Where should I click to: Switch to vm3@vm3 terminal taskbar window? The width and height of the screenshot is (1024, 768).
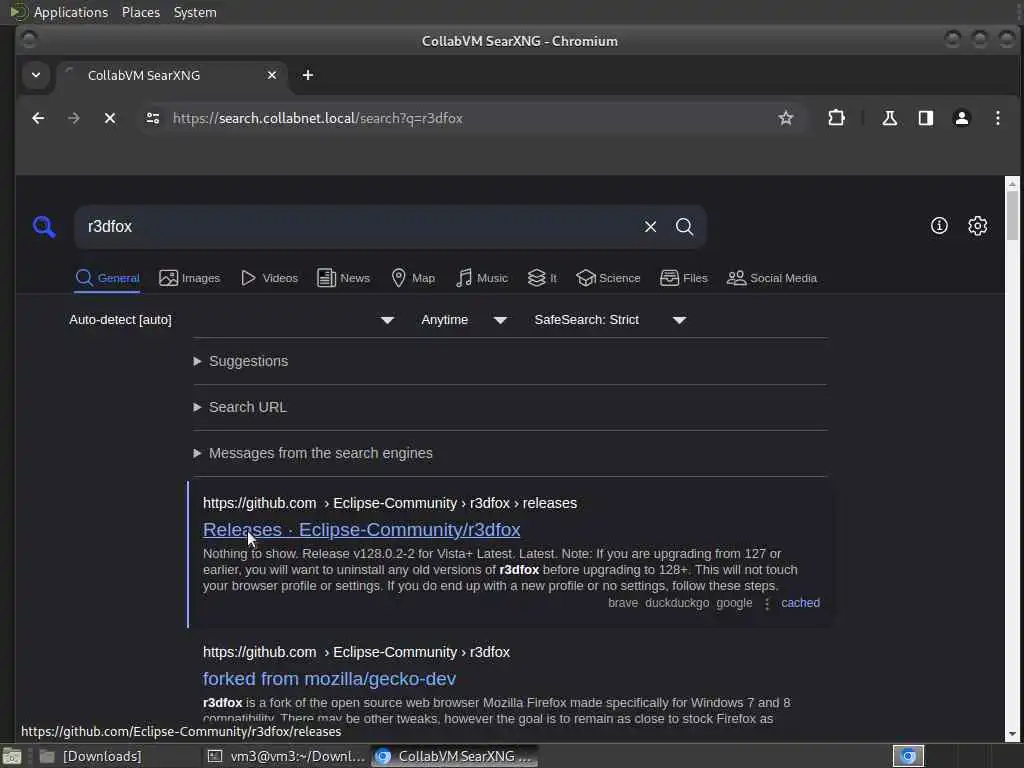point(286,756)
